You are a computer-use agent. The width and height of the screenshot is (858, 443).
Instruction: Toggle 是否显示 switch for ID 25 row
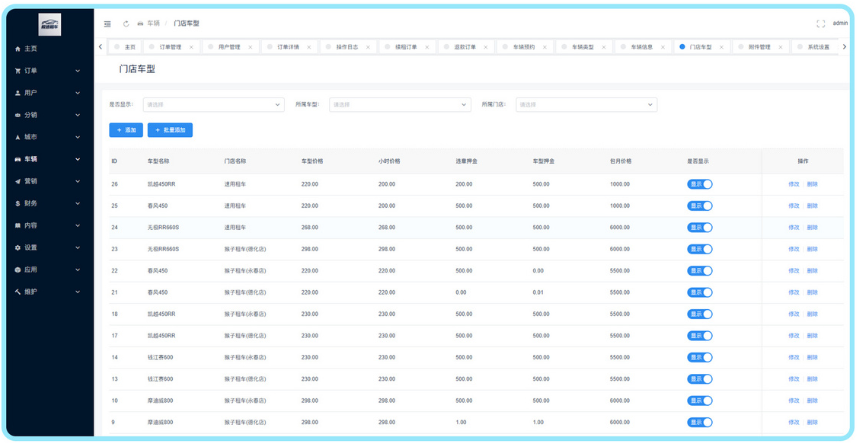700,206
